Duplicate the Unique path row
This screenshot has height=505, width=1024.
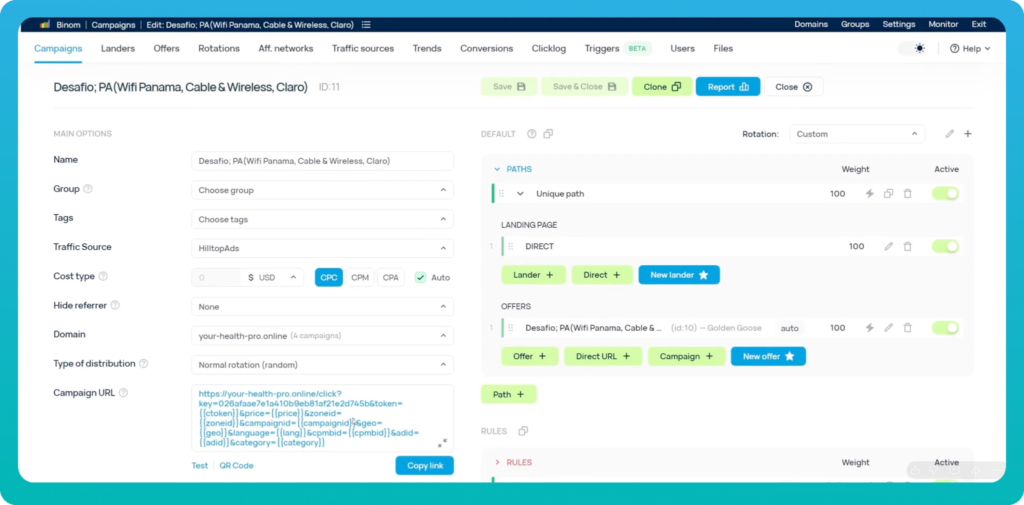click(888, 193)
